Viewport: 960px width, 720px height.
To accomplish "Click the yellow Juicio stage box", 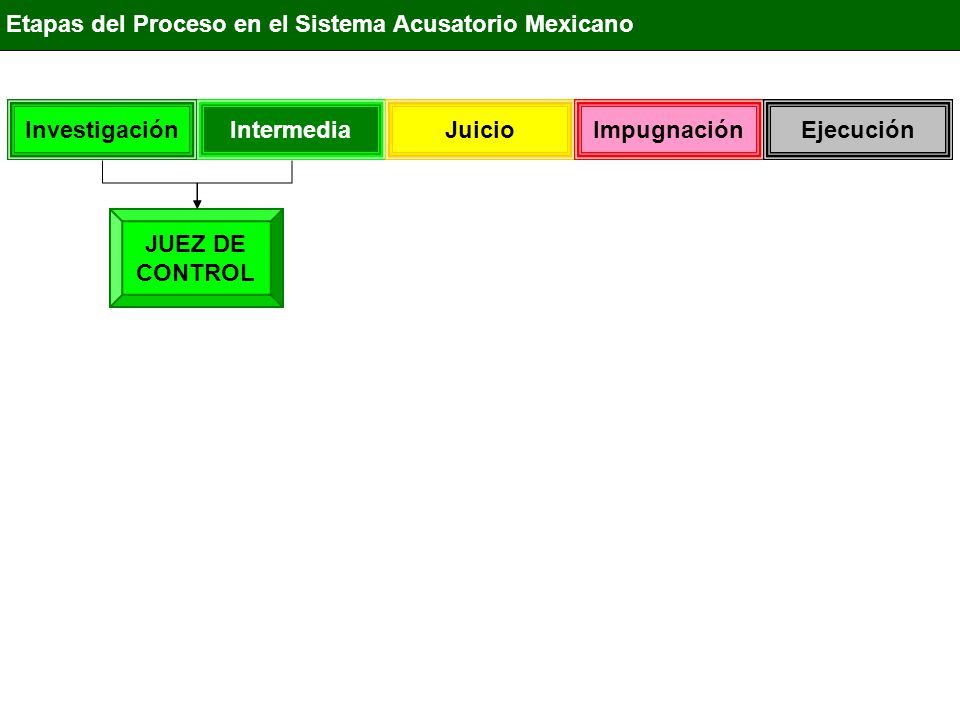I will point(480,130).
